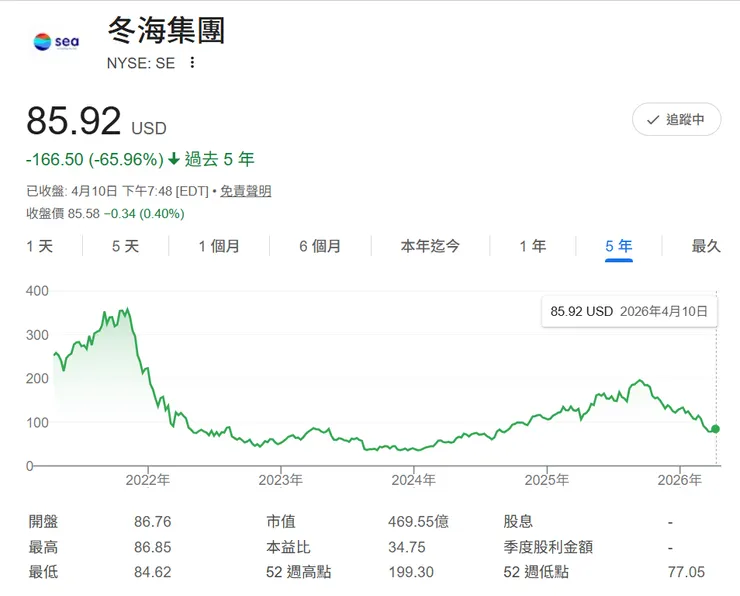Click the 季度股利金額 label
The width and height of the screenshot is (740, 596).
pos(548,547)
